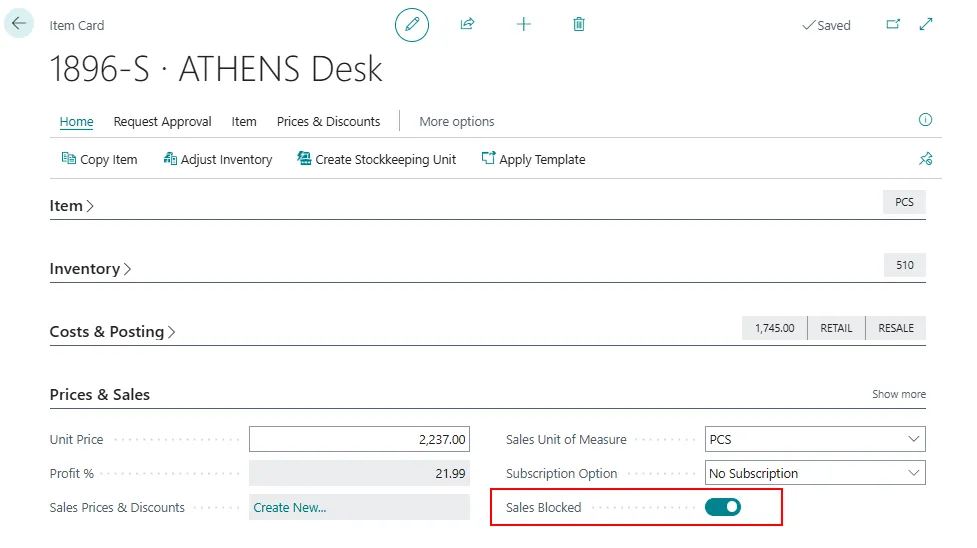Click the Sales Prices & Discounts label
977x548 pixels.
point(117,507)
